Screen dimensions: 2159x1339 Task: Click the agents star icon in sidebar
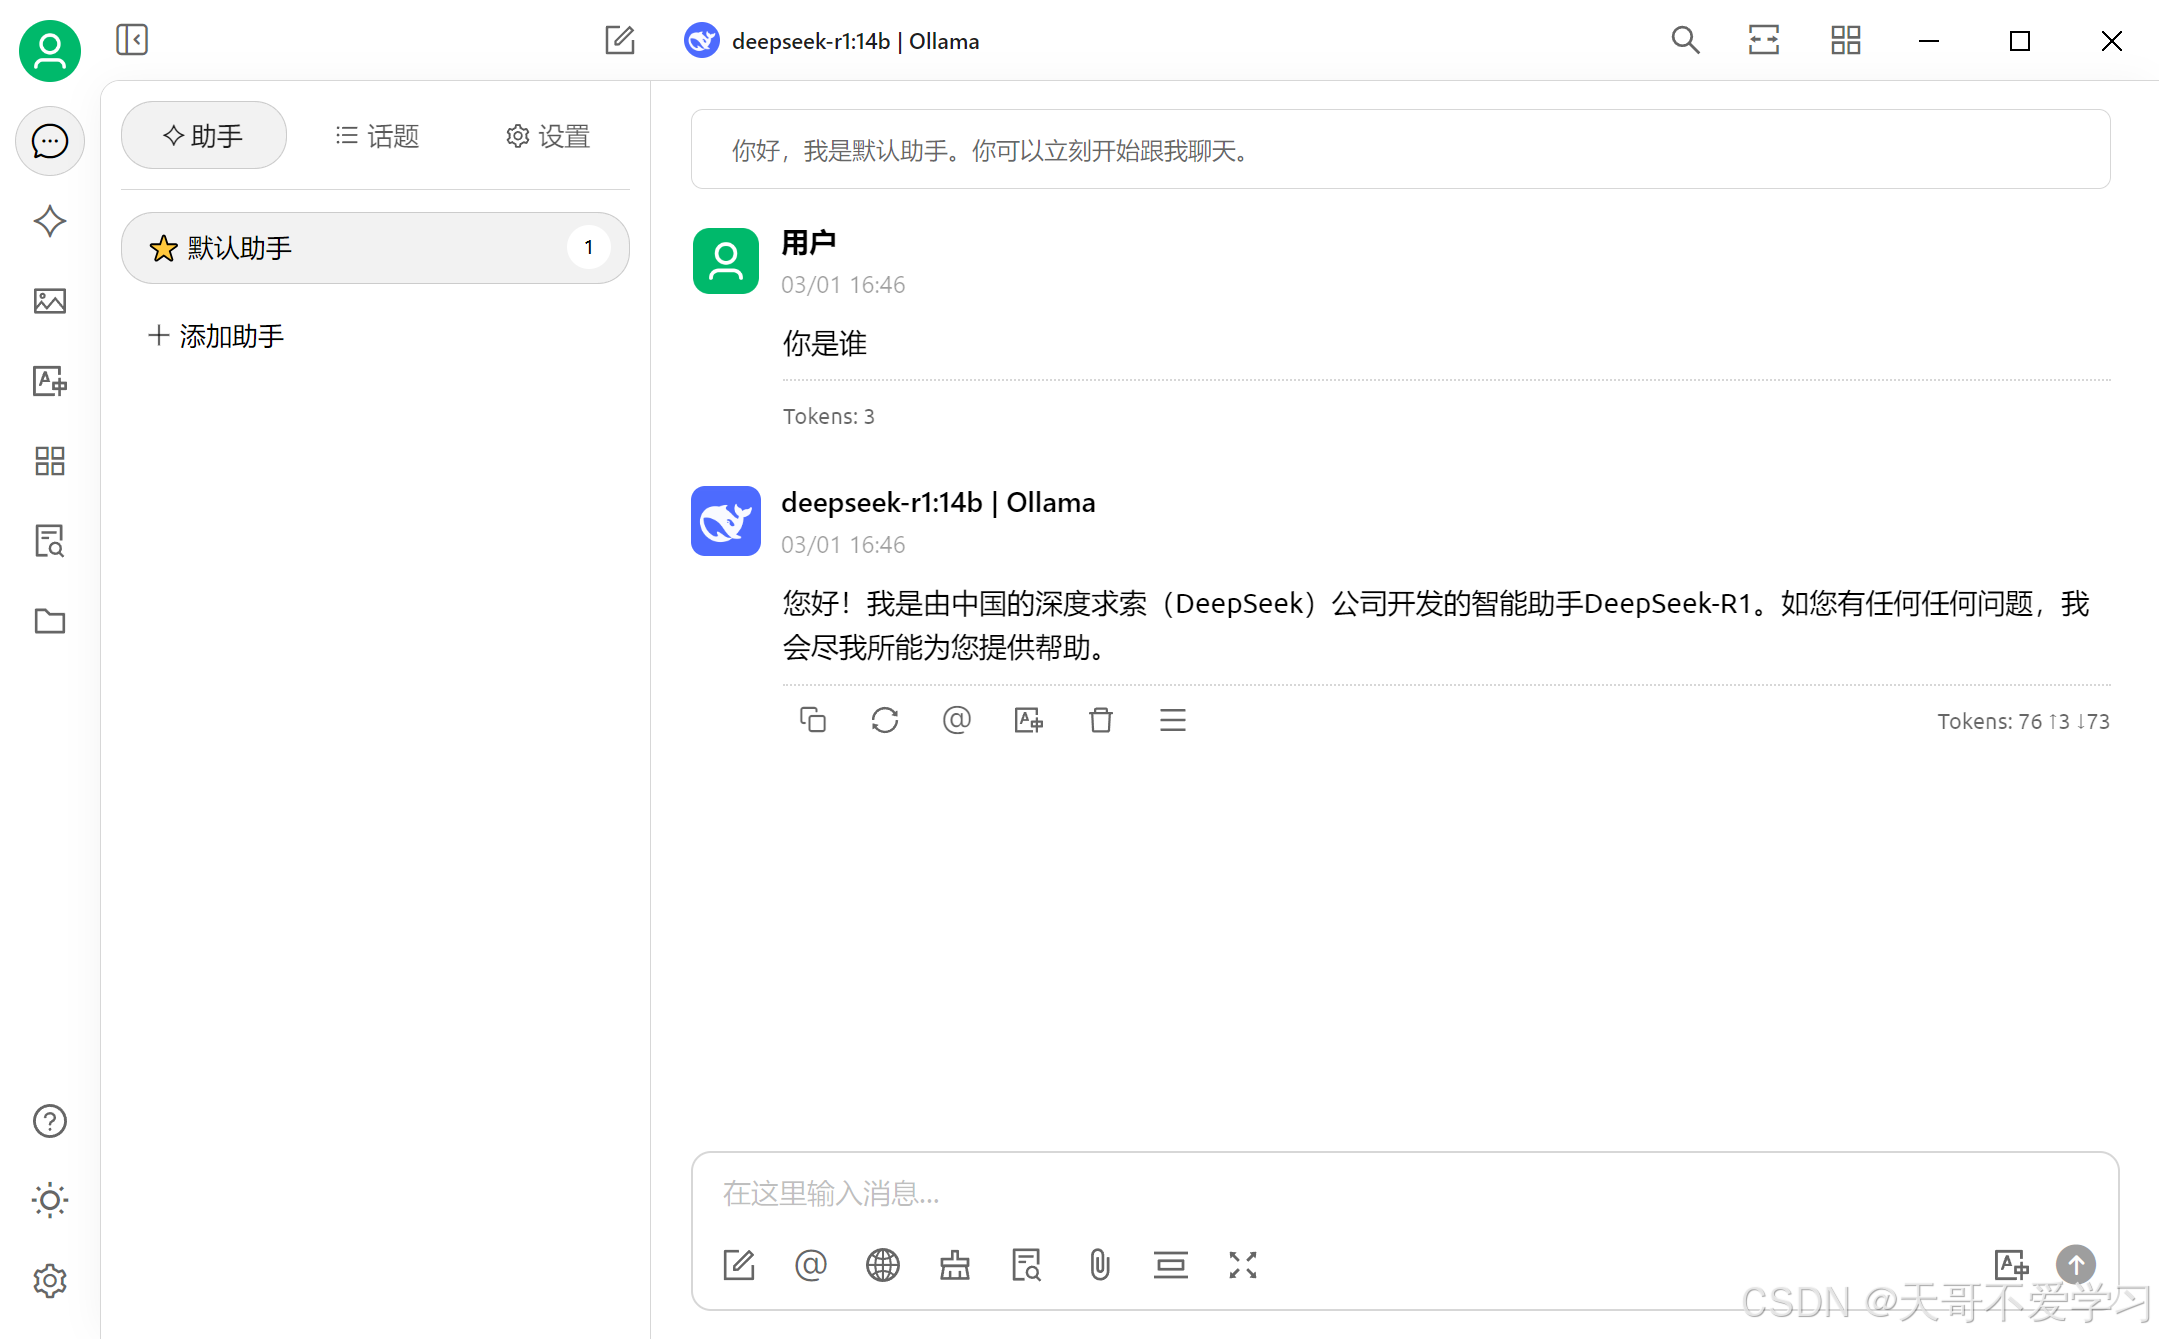tap(49, 221)
